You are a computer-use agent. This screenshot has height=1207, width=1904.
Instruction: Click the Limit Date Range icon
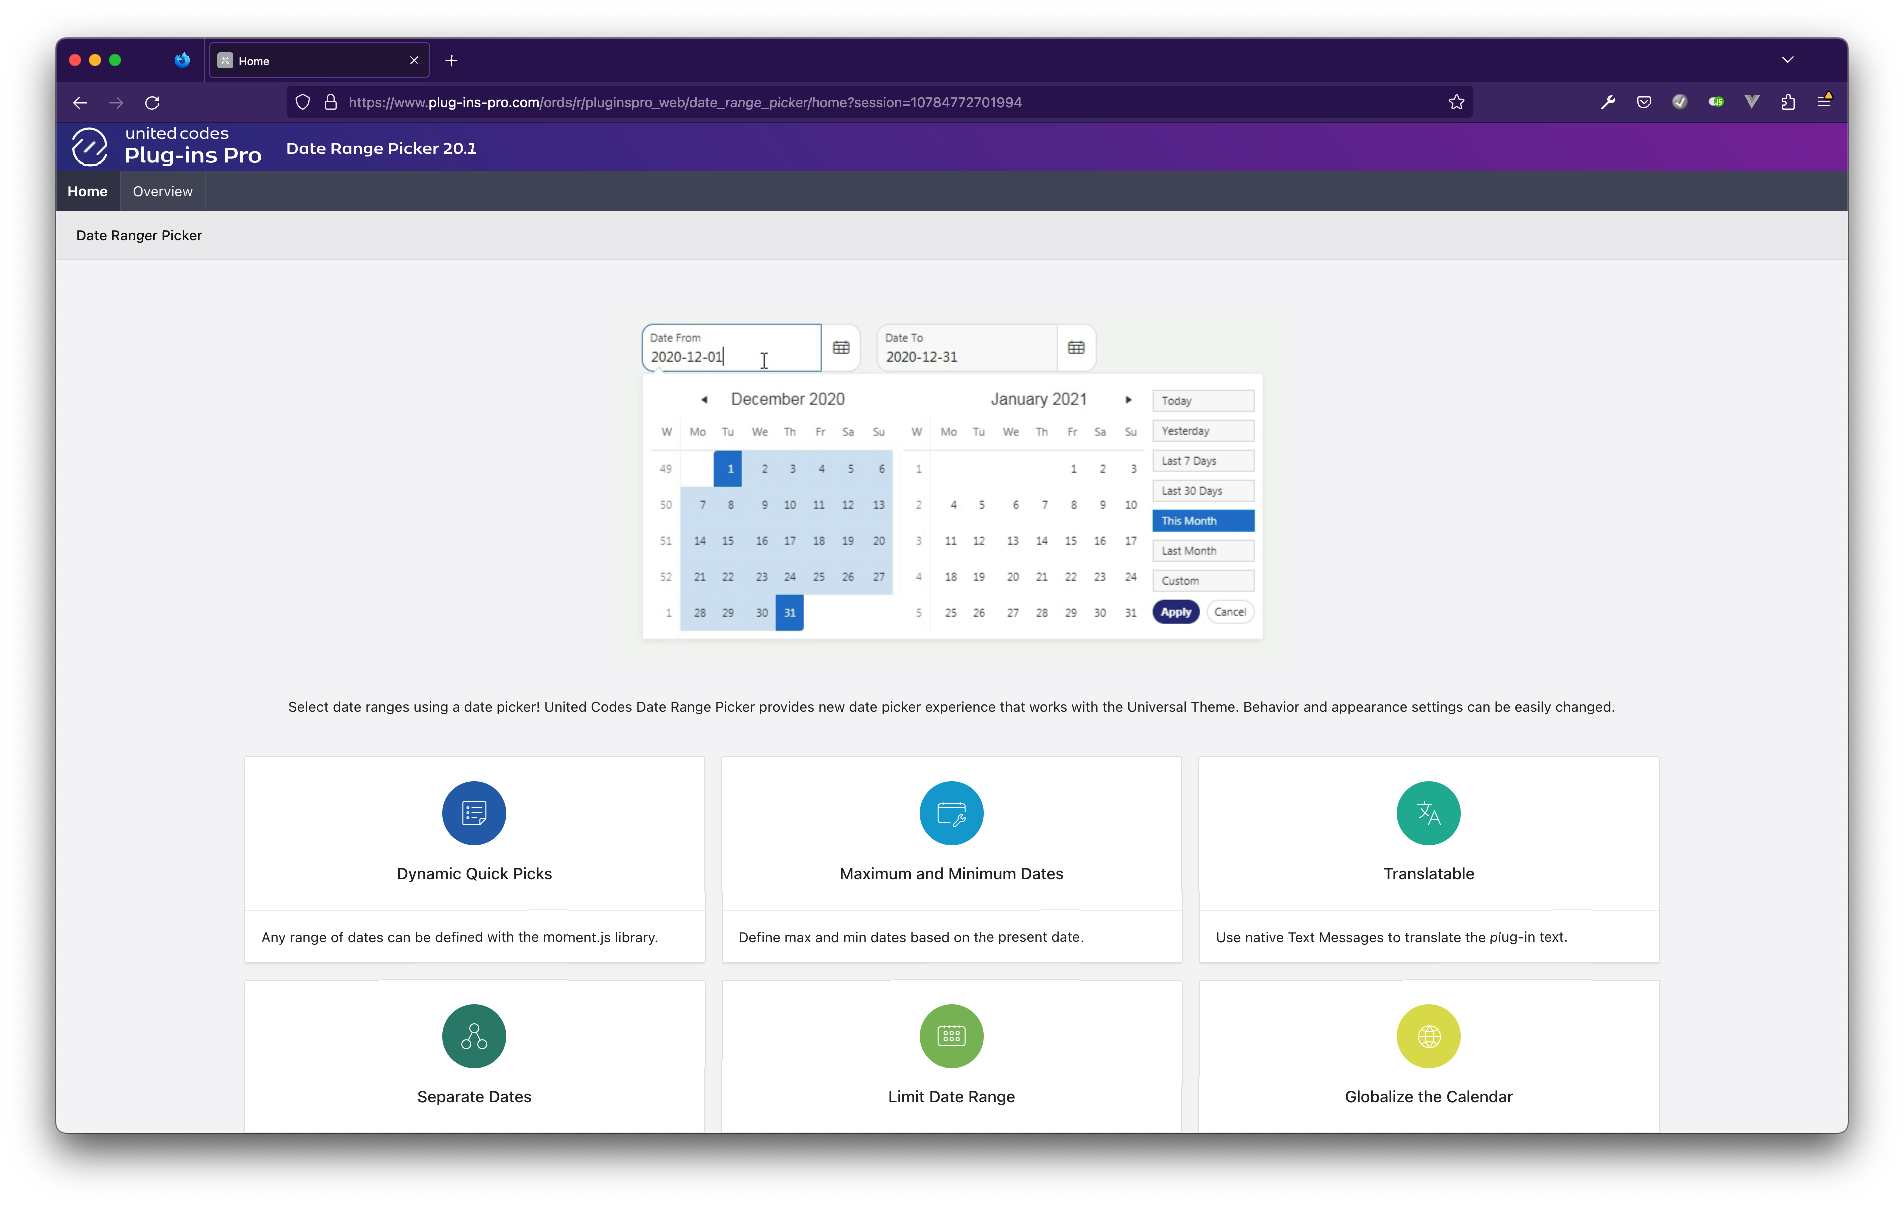(951, 1036)
